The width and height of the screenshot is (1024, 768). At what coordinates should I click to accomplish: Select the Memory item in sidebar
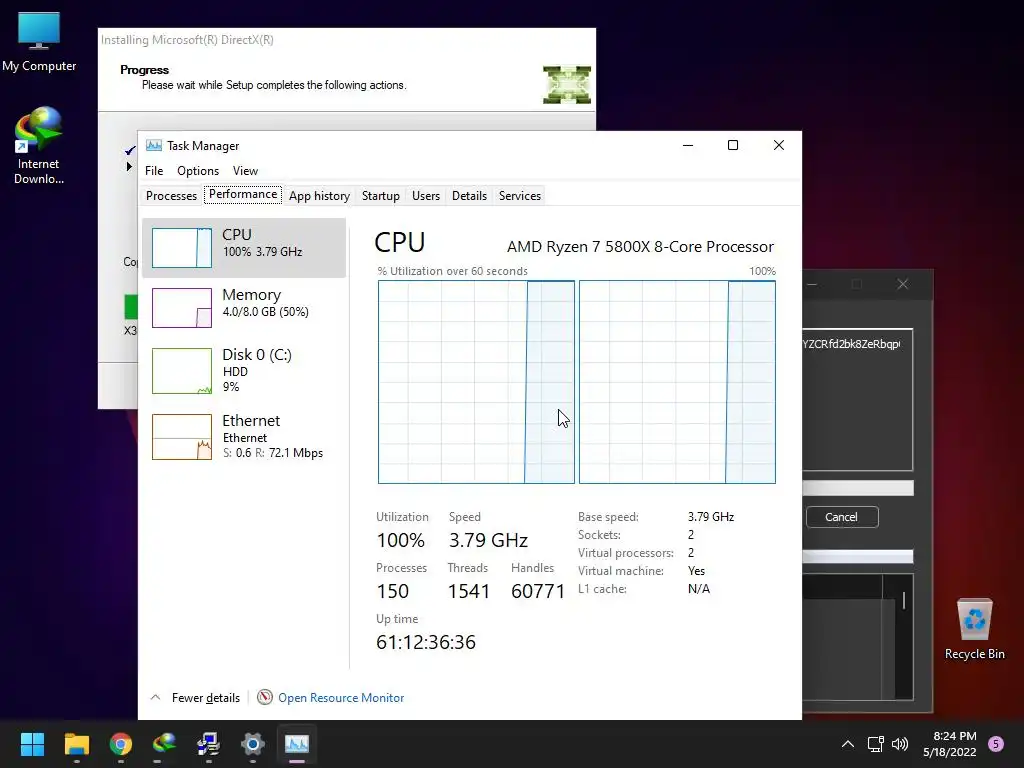click(244, 308)
